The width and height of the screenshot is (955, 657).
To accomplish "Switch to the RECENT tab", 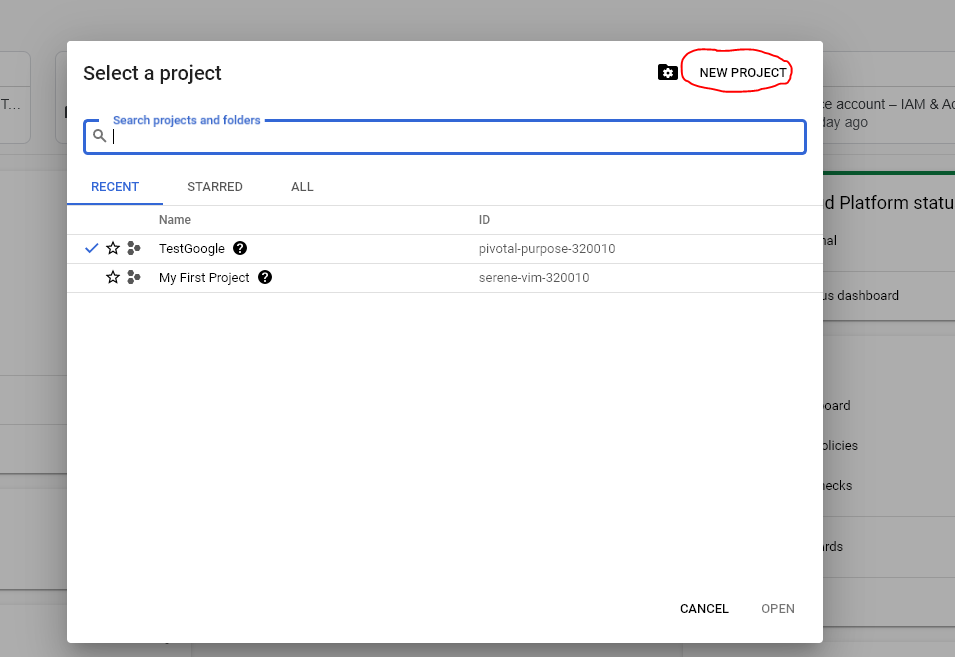I will point(115,187).
